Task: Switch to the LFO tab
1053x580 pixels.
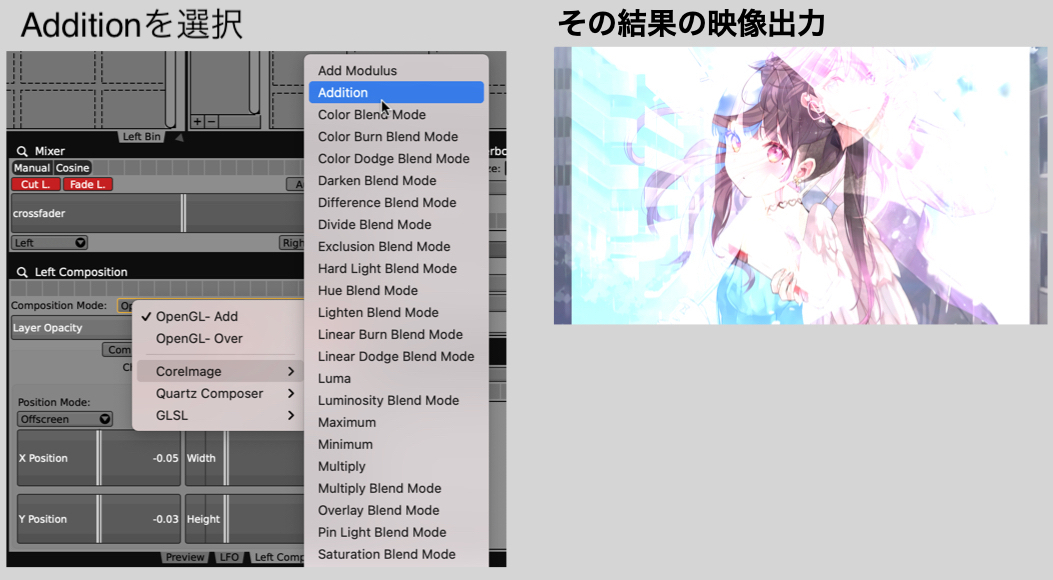Action: pyautogui.click(x=229, y=557)
